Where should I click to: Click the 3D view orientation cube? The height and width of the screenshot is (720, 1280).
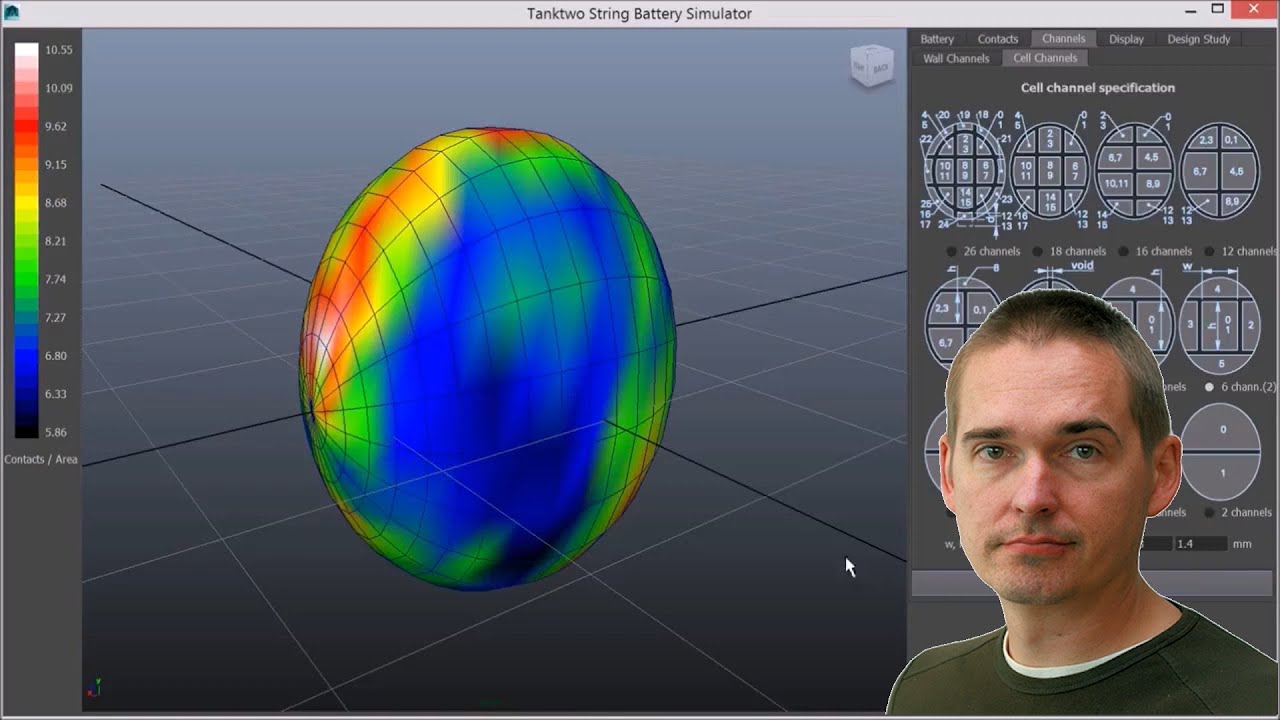pos(871,66)
